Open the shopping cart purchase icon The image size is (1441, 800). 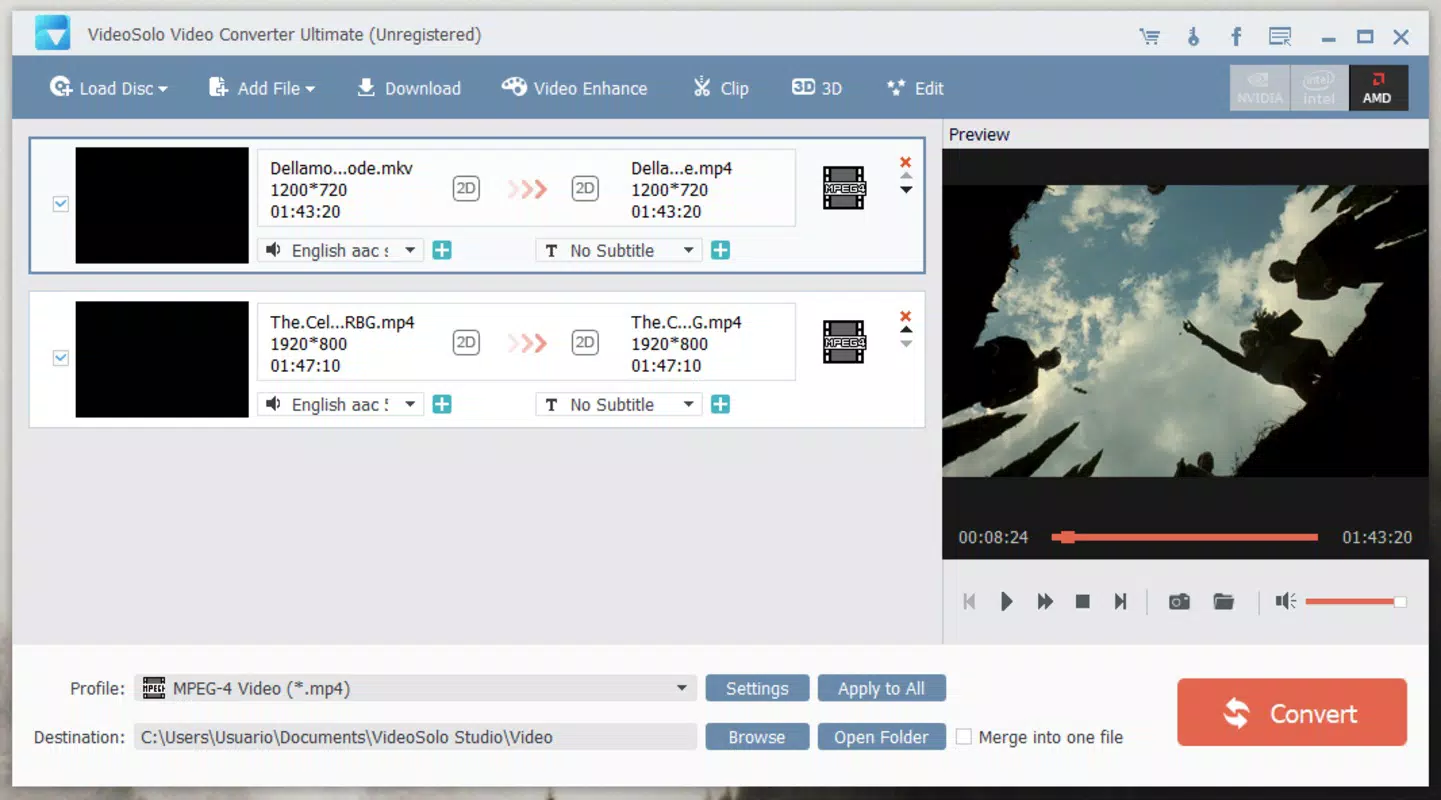tap(1150, 37)
